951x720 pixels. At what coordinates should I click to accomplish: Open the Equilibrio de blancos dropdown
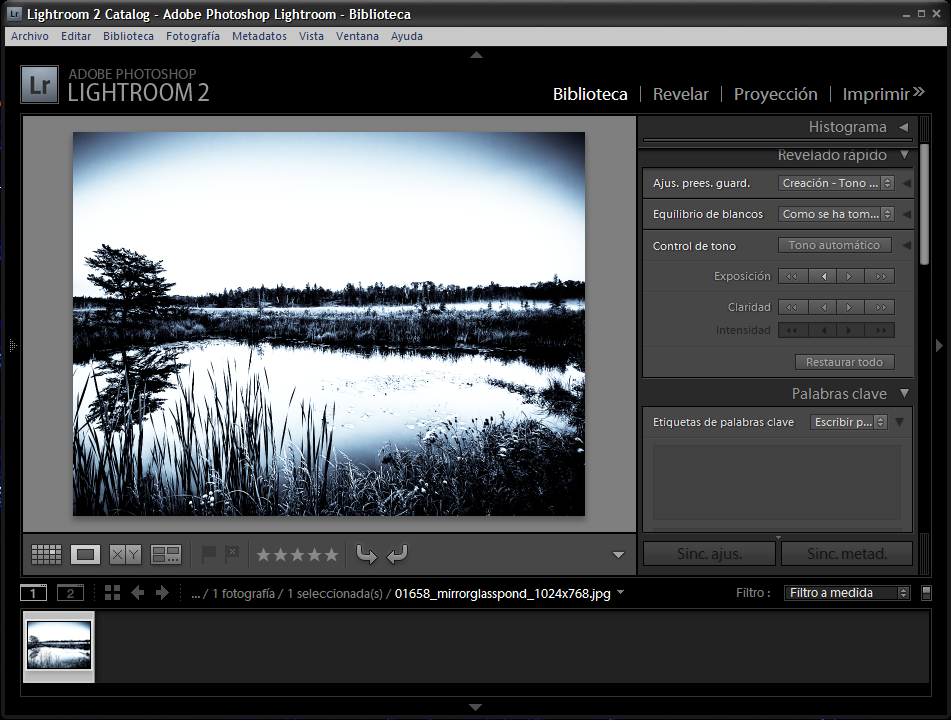click(x=835, y=214)
